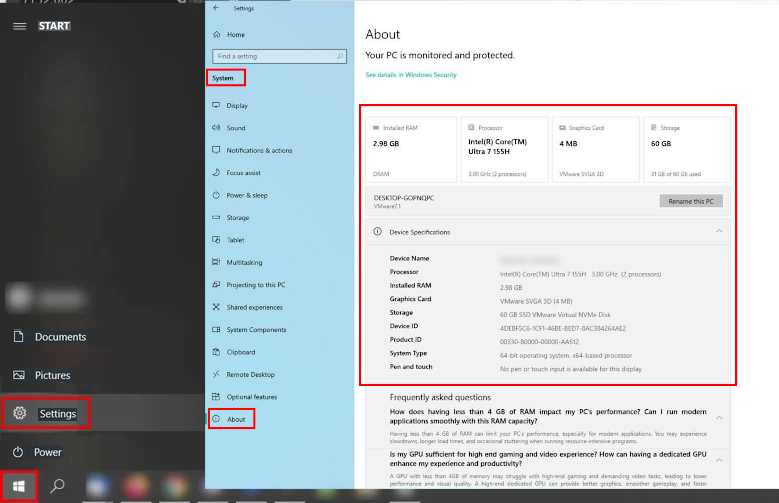Screen dimensions: 779x503
Task: Collapse the GPU gaming FAQ answer
Action: [720, 459]
